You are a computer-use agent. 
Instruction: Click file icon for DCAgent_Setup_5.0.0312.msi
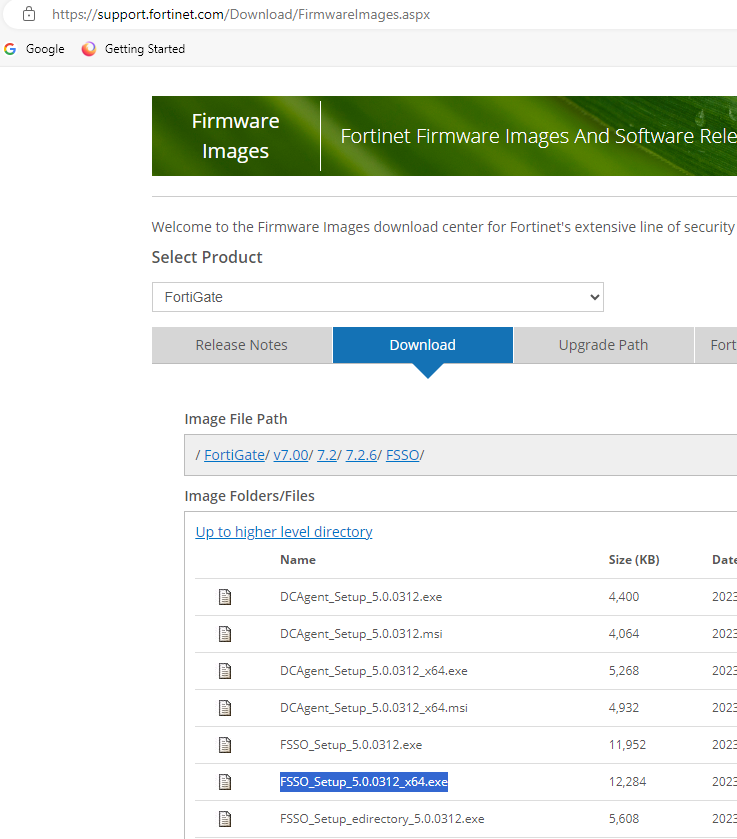(225, 634)
